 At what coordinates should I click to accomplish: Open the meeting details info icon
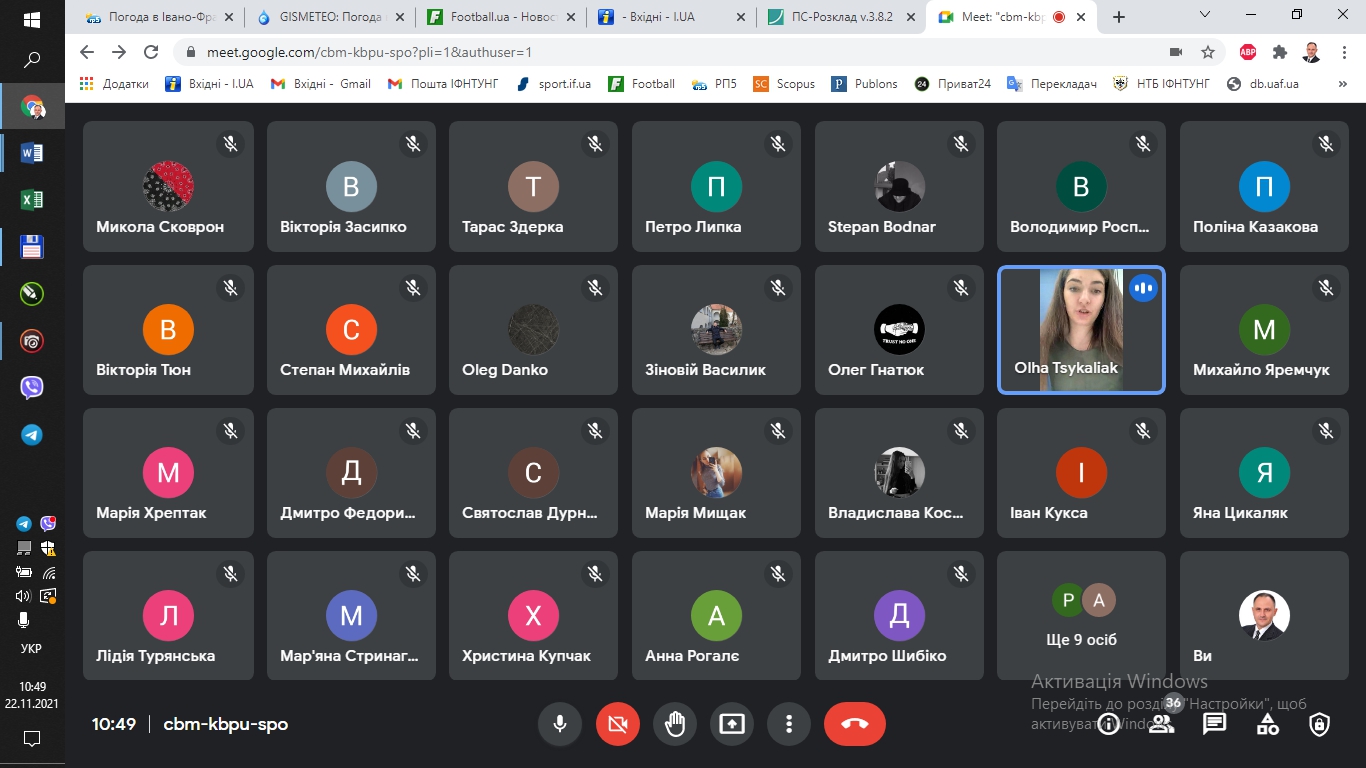[1108, 724]
